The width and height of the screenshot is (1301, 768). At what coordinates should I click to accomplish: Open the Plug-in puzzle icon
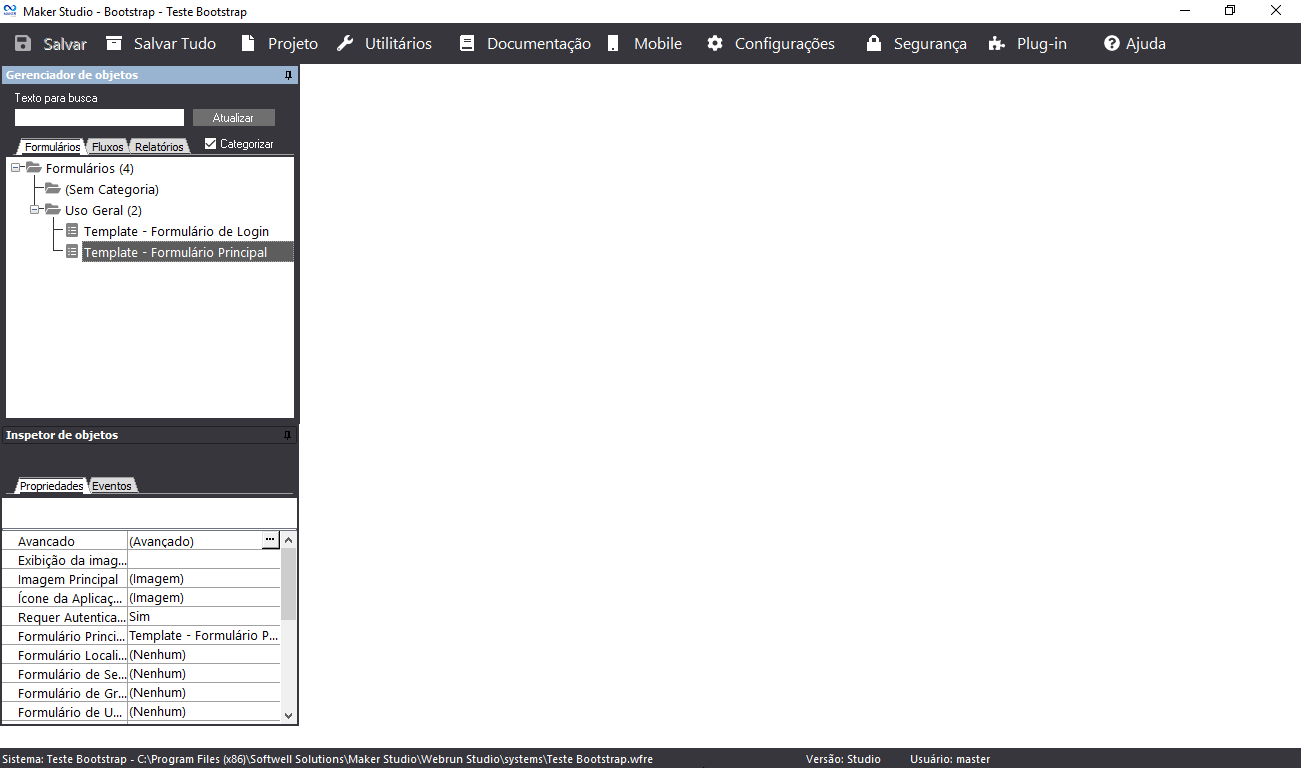[997, 44]
